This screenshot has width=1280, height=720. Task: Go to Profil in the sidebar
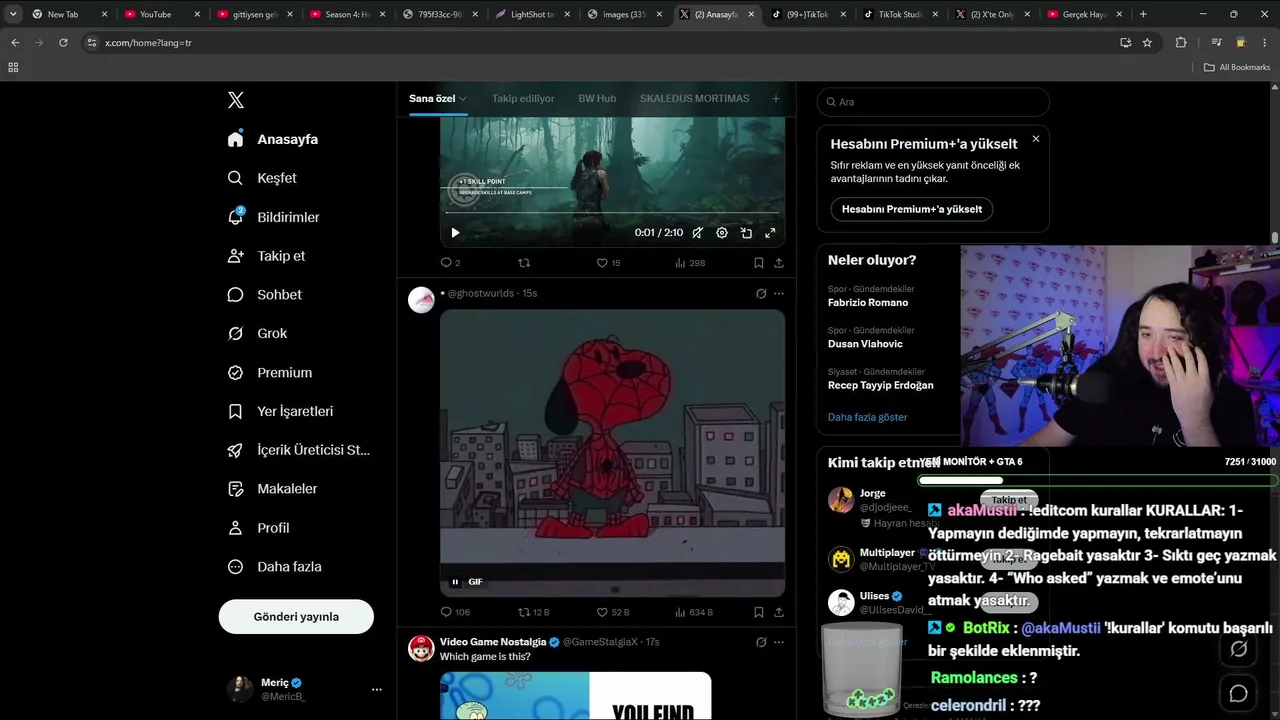(259, 528)
